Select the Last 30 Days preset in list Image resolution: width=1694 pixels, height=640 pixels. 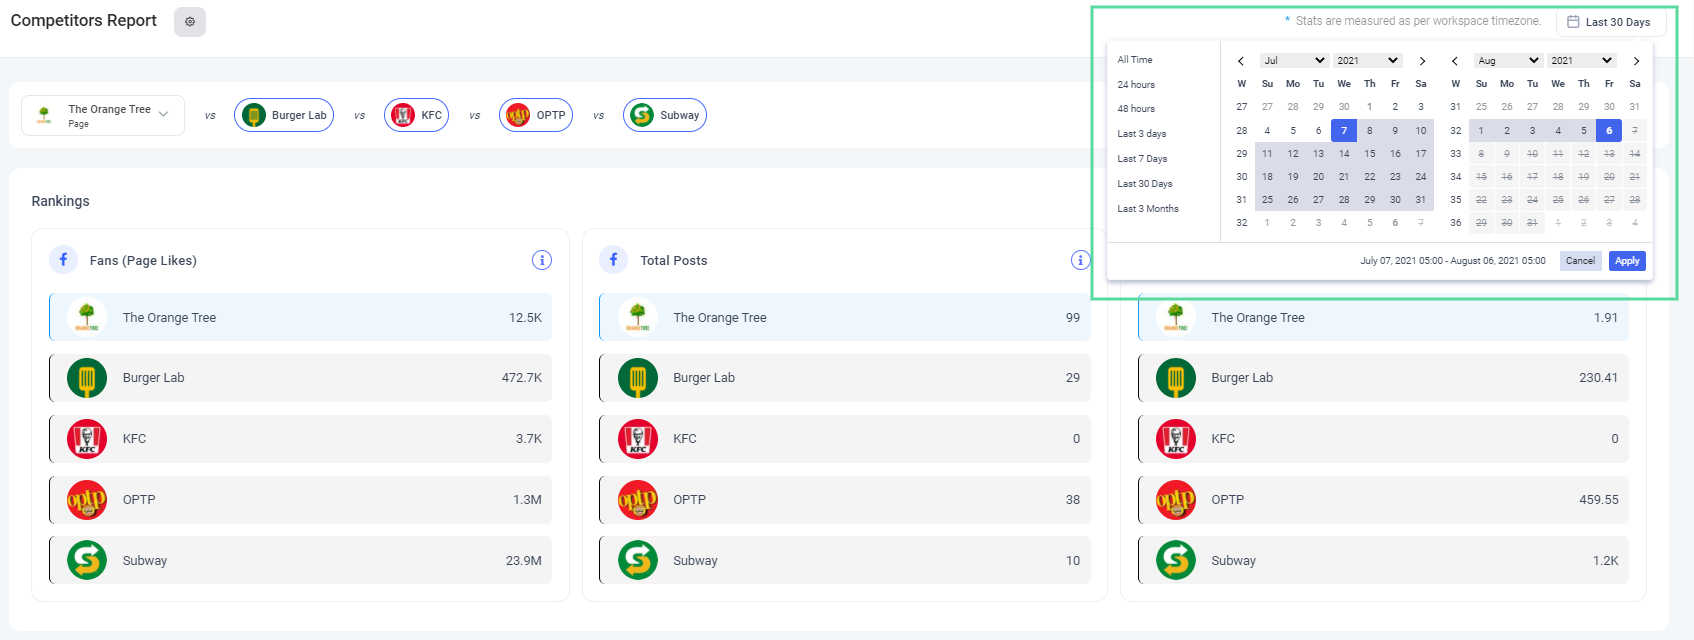(1145, 184)
